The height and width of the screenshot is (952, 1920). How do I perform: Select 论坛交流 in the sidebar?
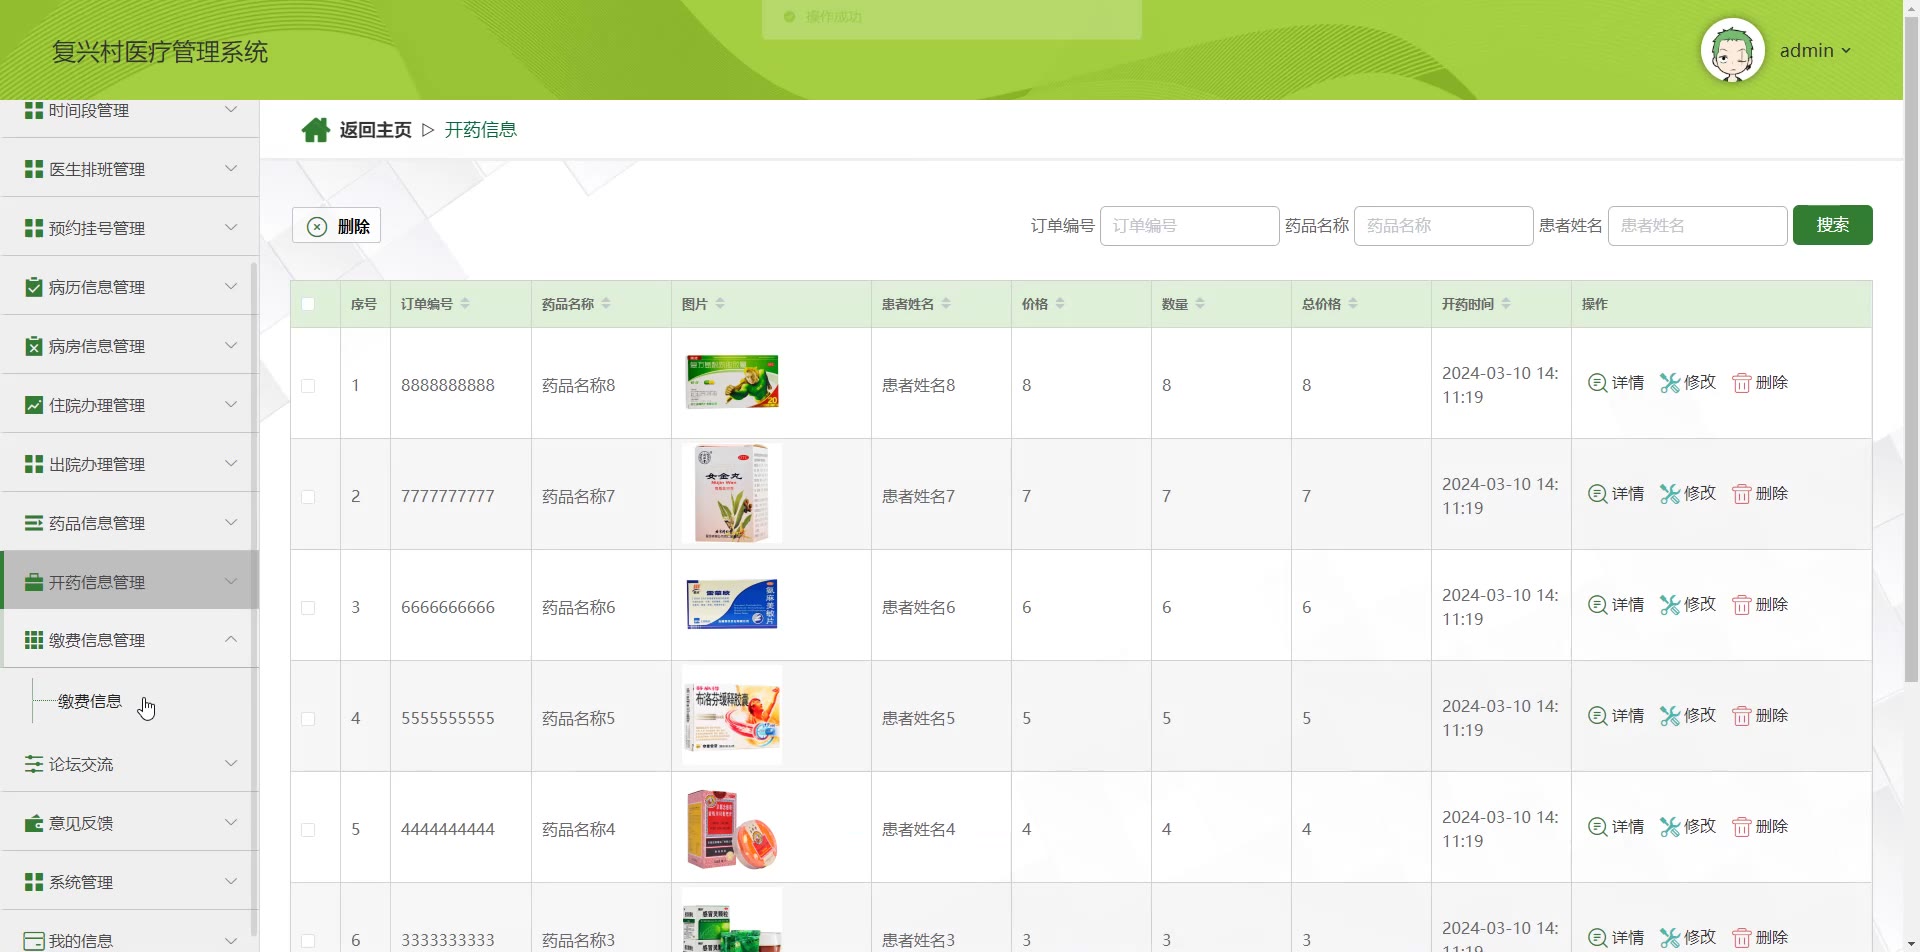coord(130,764)
